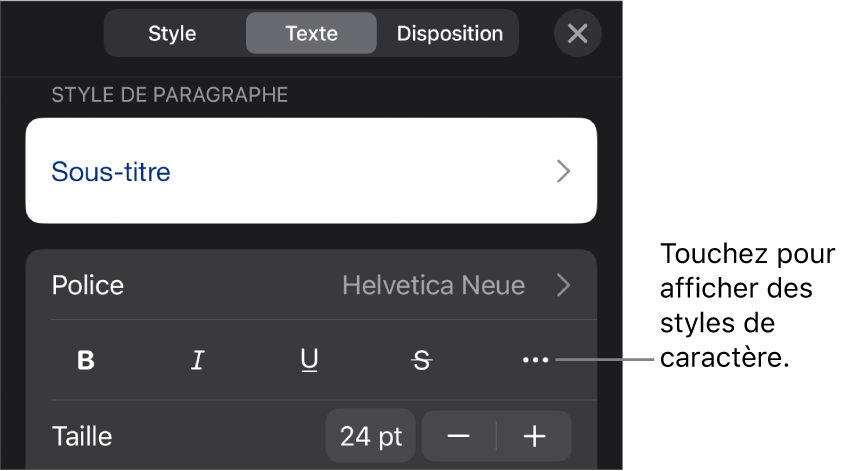The image size is (846, 471).
Task: Click the Police row label
Action: (x=88, y=285)
